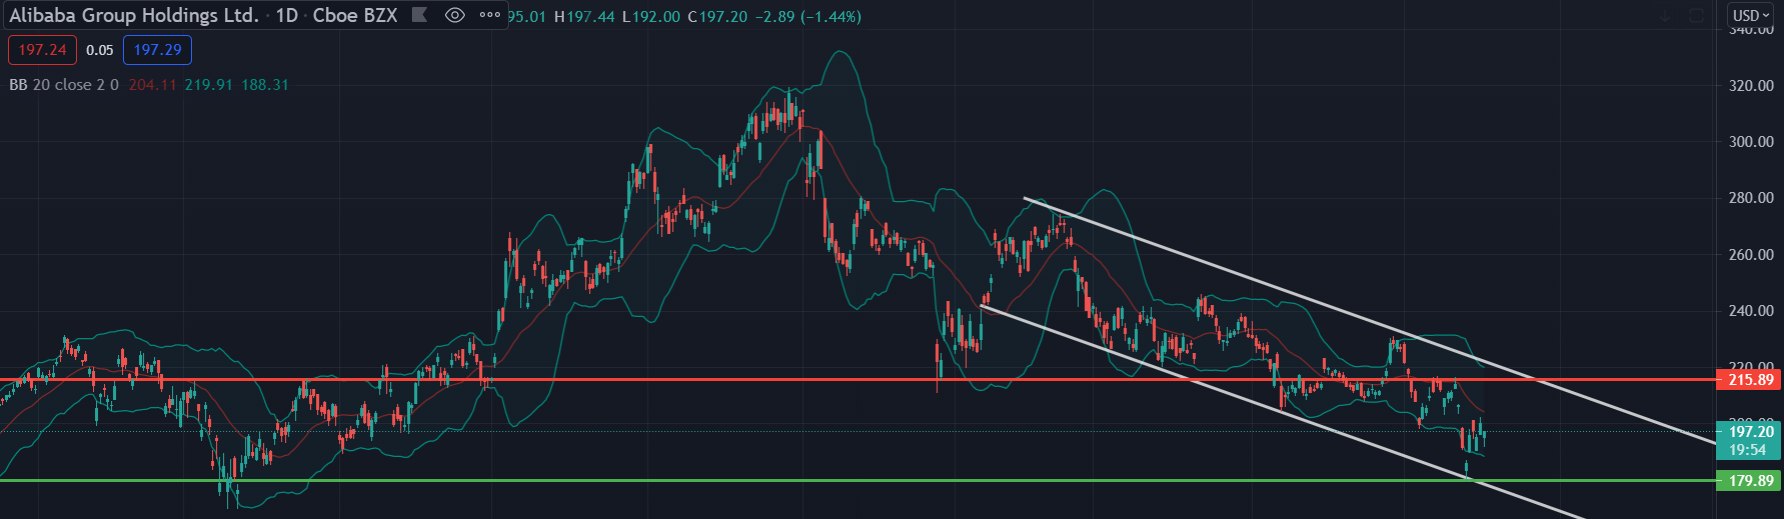Click the red 197.24 sell price button
This screenshot has height=519, width=1784.
click(x=42, y=50)
